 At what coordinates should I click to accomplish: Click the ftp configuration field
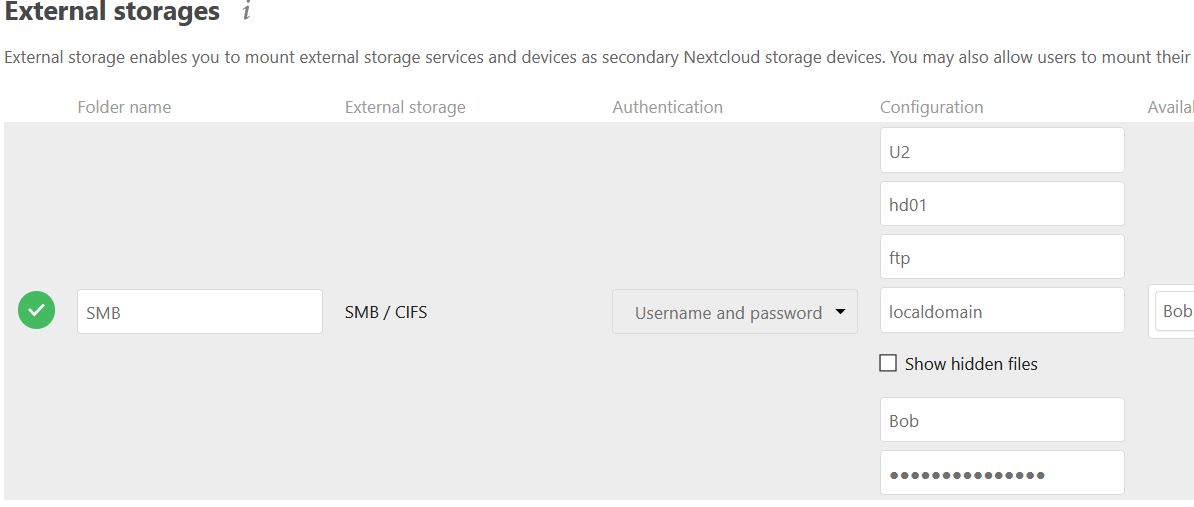pos(1002,258)
